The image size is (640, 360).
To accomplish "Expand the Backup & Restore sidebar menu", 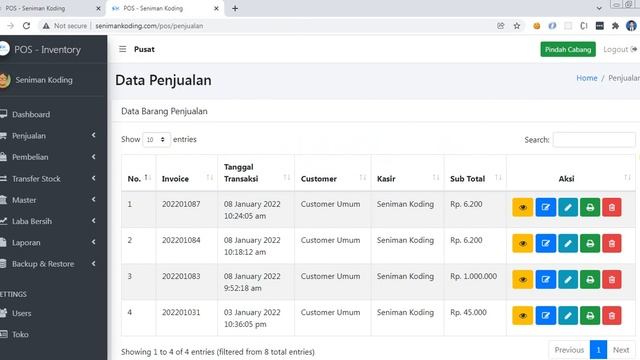I will [48, 264].
